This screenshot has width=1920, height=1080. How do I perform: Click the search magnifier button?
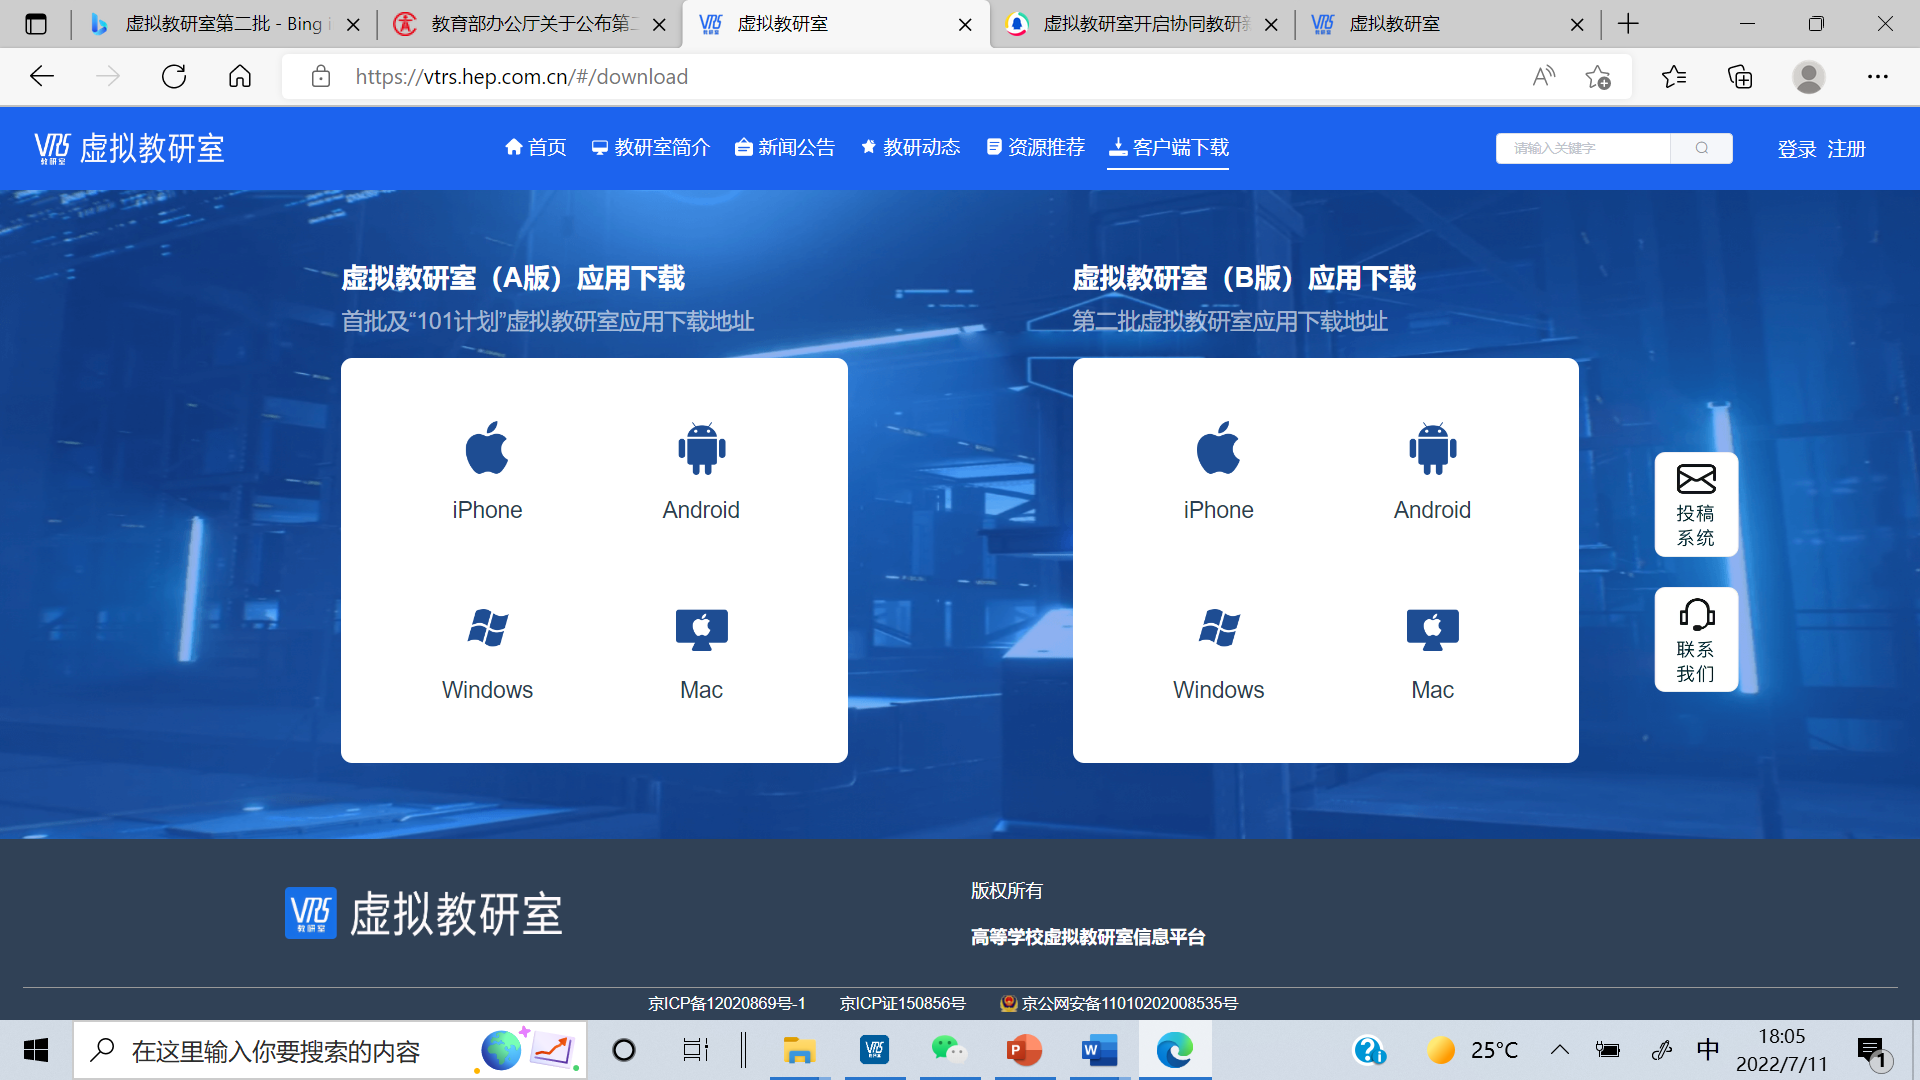click(x=1702, y=148)
